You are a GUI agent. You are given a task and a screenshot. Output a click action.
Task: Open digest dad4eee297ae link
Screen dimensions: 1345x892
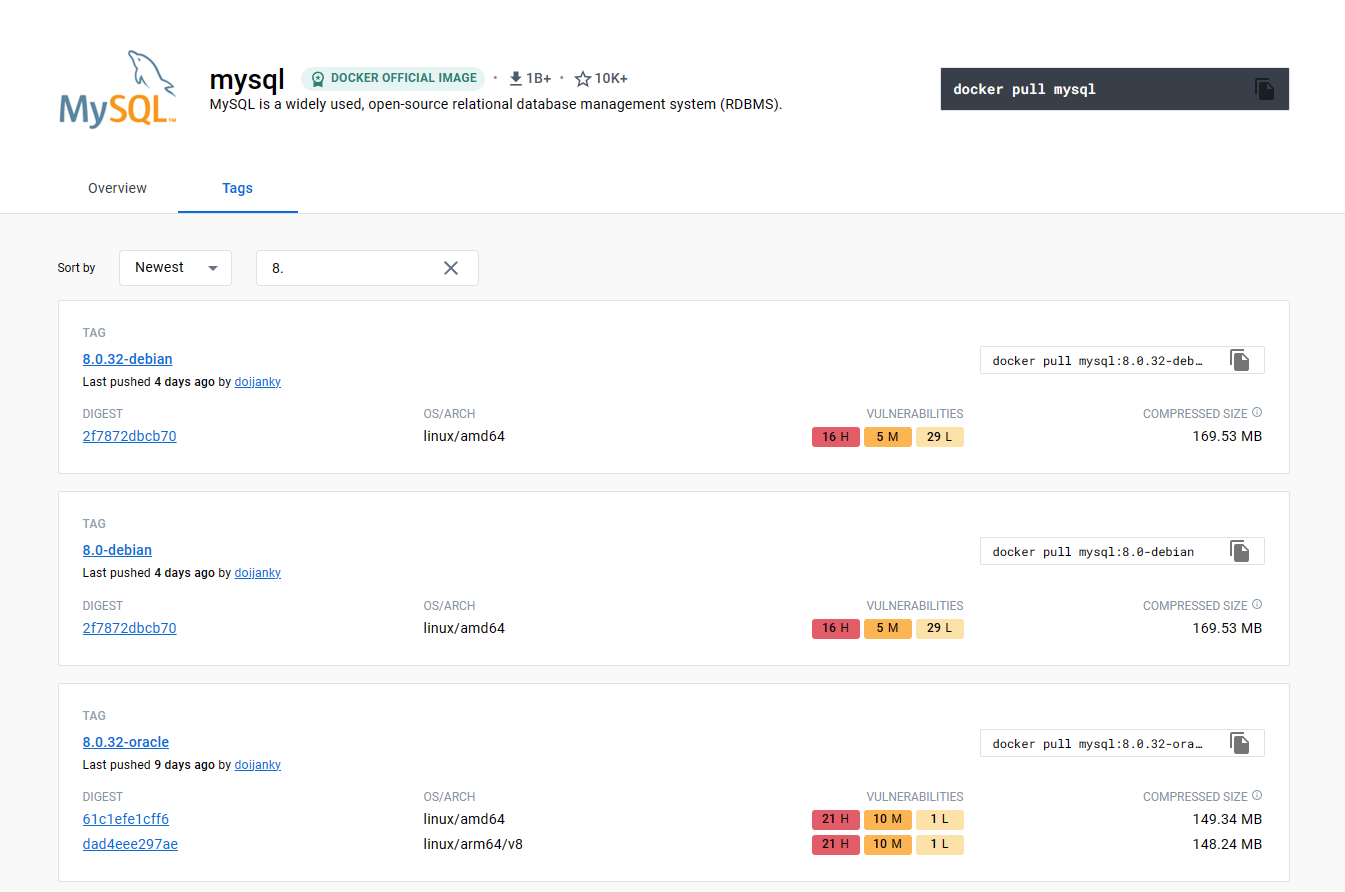(x=130, y=844)
